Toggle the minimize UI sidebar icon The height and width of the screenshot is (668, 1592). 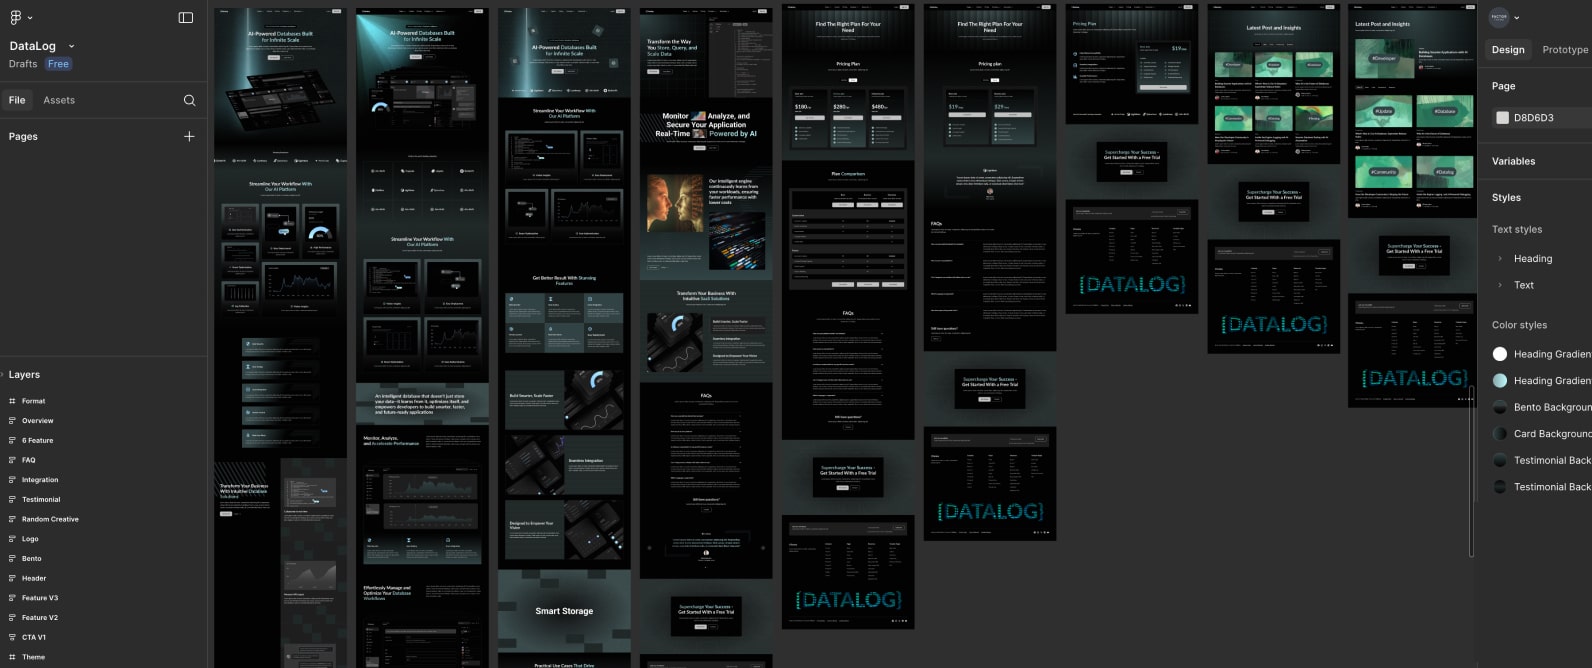[x=185, y=17]
